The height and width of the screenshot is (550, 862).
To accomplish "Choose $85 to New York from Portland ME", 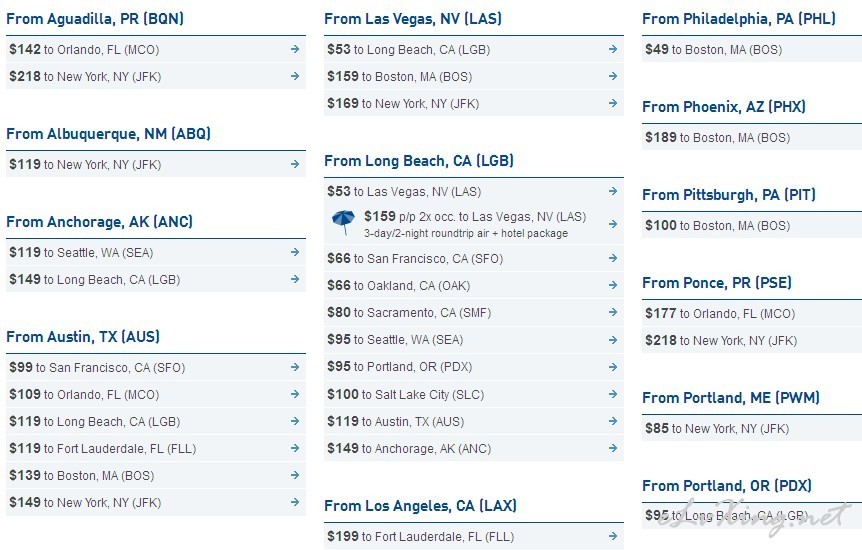I will 752,428.
